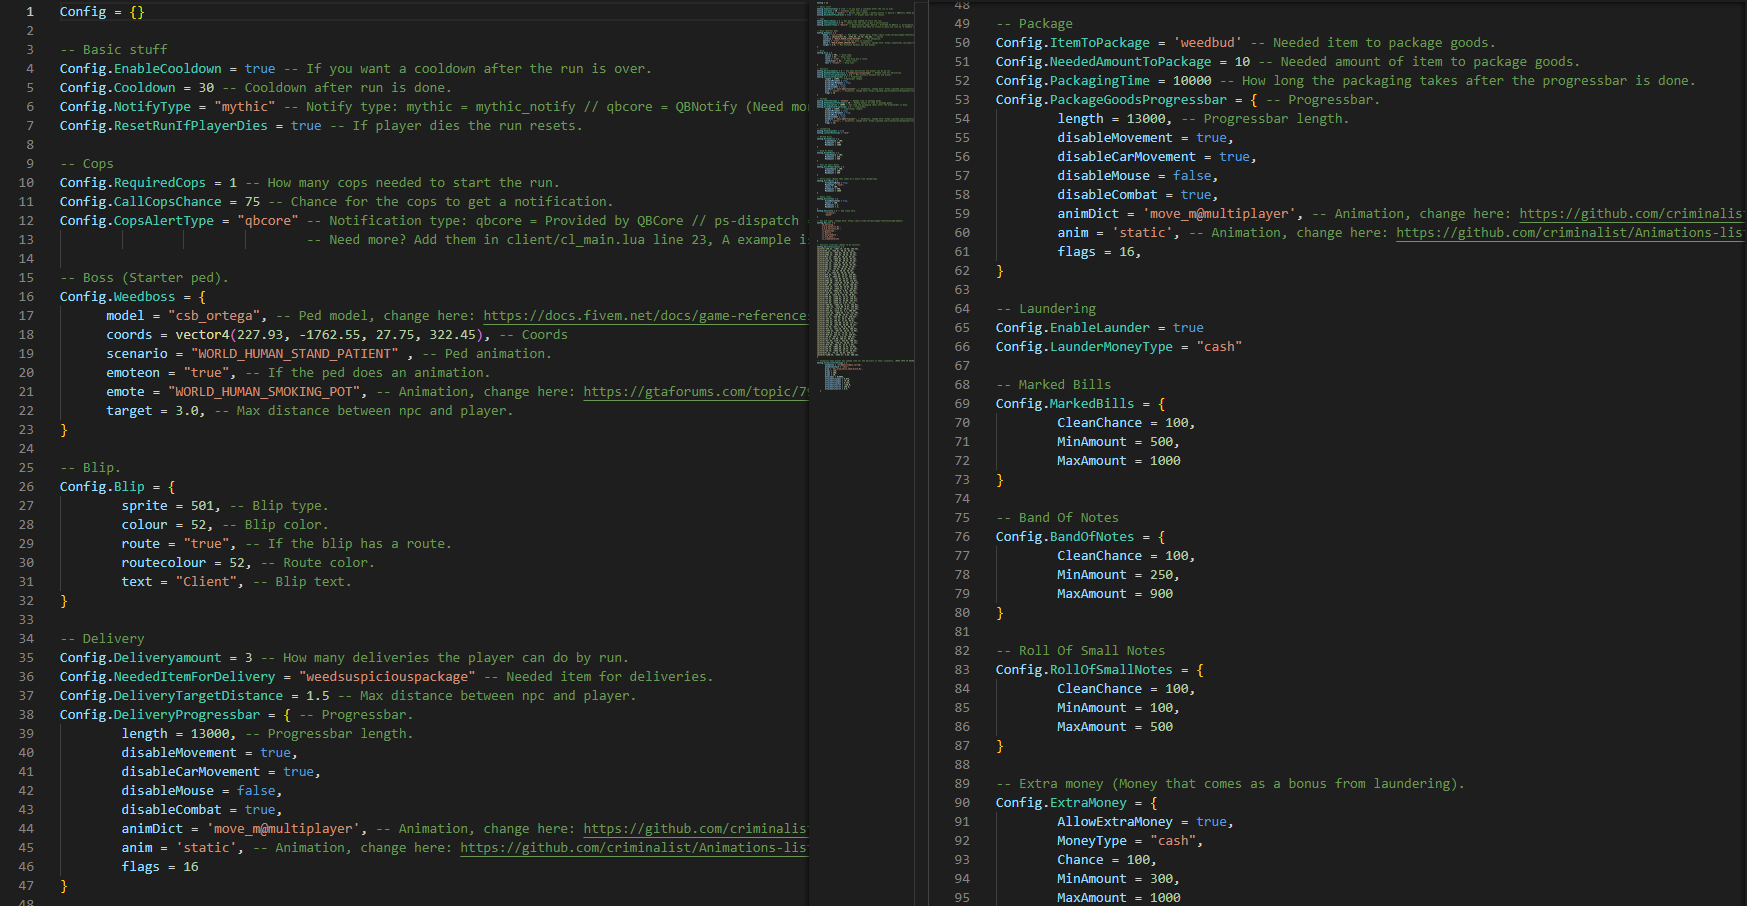Click the Config.EnableLaunder true value
Screen dimensions: 1747x906
(x=1188, y=328)
